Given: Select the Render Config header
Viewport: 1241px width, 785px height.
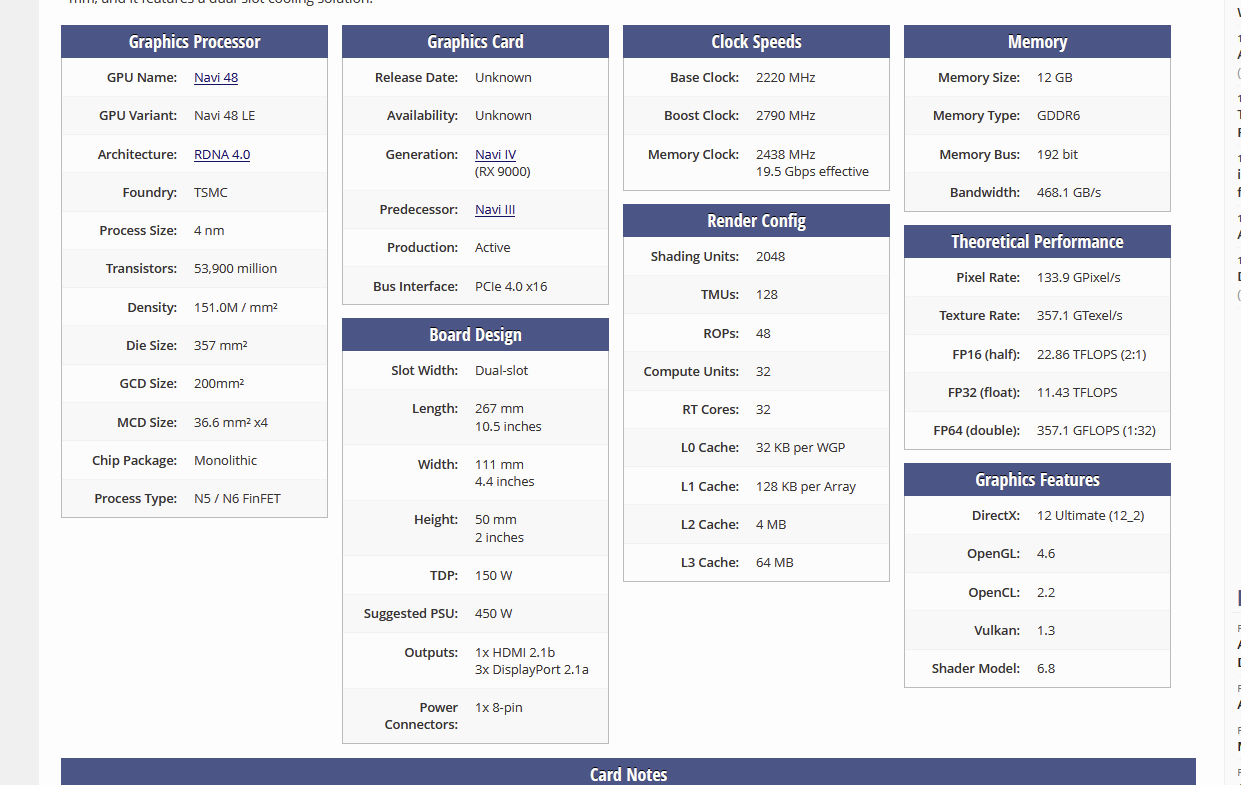Looking at the screenshot, I should [756, 221].
